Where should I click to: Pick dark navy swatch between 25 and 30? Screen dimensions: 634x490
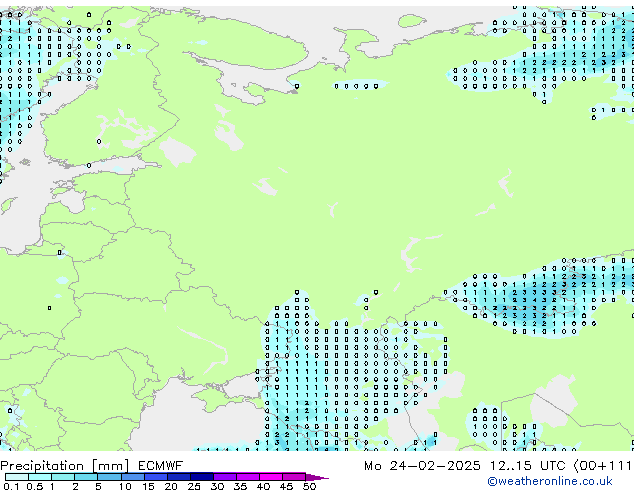point(202,477)
